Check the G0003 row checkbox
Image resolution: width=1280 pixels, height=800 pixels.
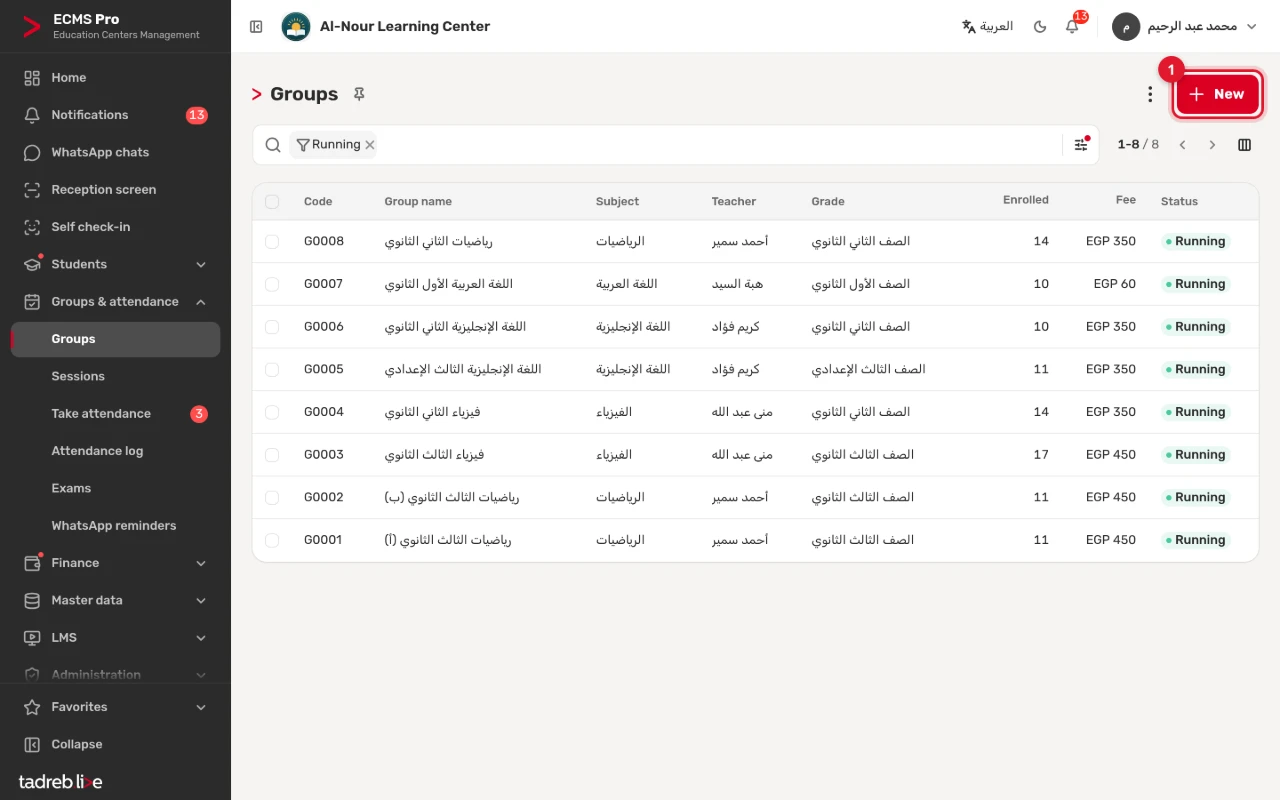click(x=272, y=455)
